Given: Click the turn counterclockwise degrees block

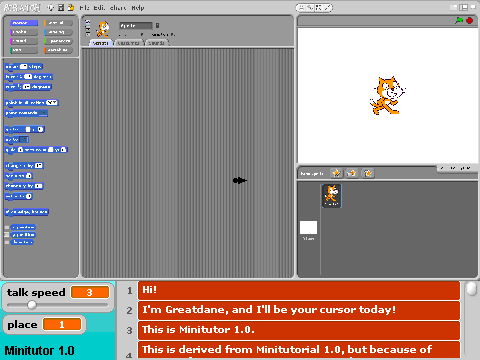Looking at the screenshot, I should pos(28,87).
